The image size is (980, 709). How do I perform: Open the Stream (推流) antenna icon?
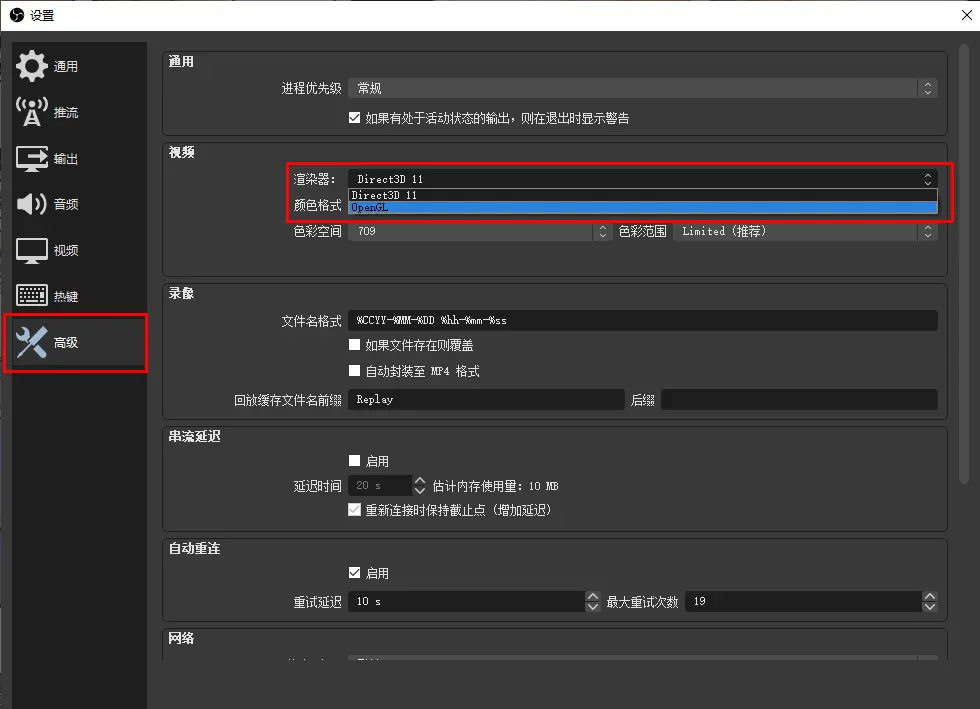(32, 112)
